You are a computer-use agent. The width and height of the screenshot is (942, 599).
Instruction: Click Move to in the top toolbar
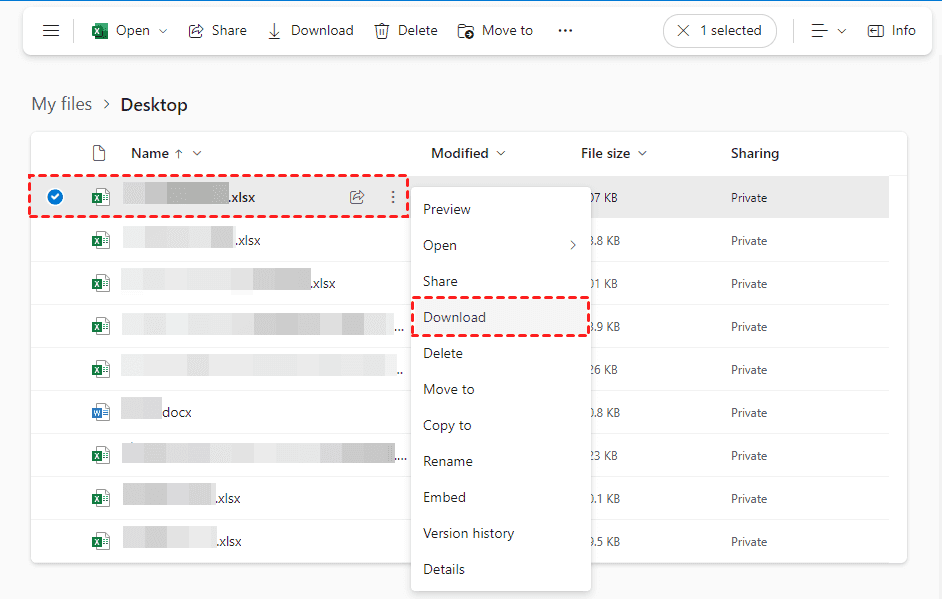(x=495, y=31)
